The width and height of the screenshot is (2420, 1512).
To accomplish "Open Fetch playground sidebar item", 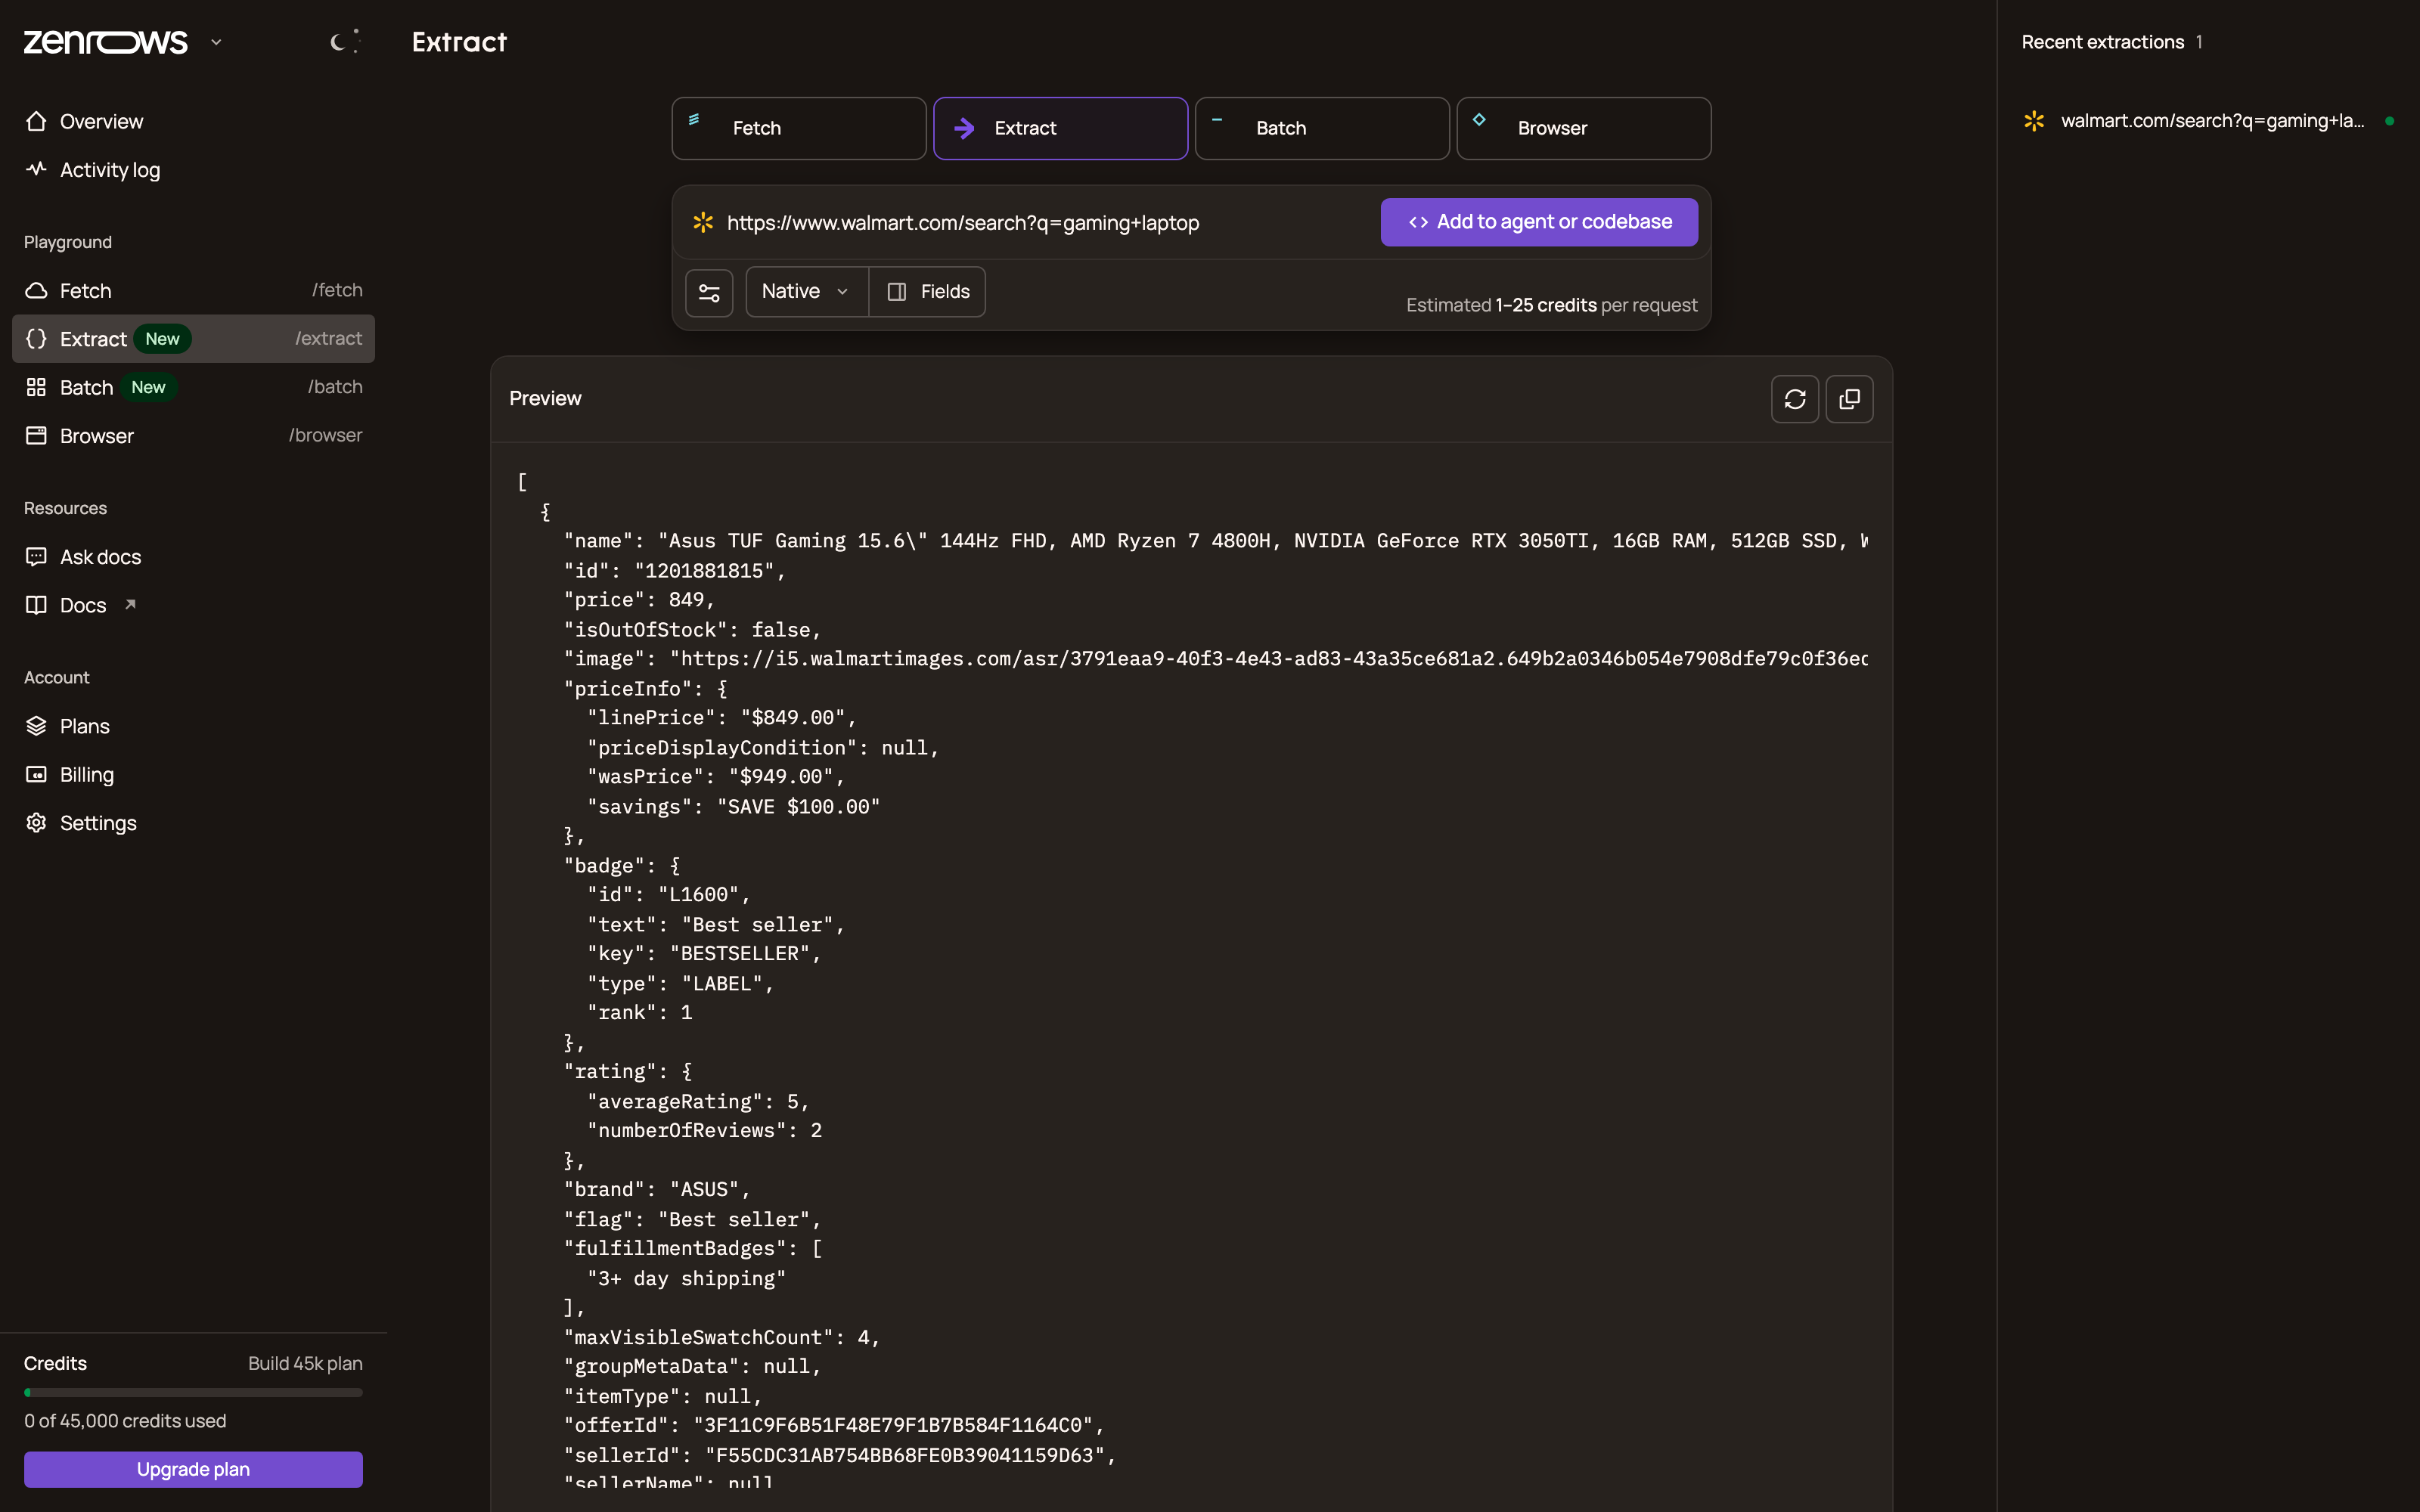I will (x=193, y=290).
